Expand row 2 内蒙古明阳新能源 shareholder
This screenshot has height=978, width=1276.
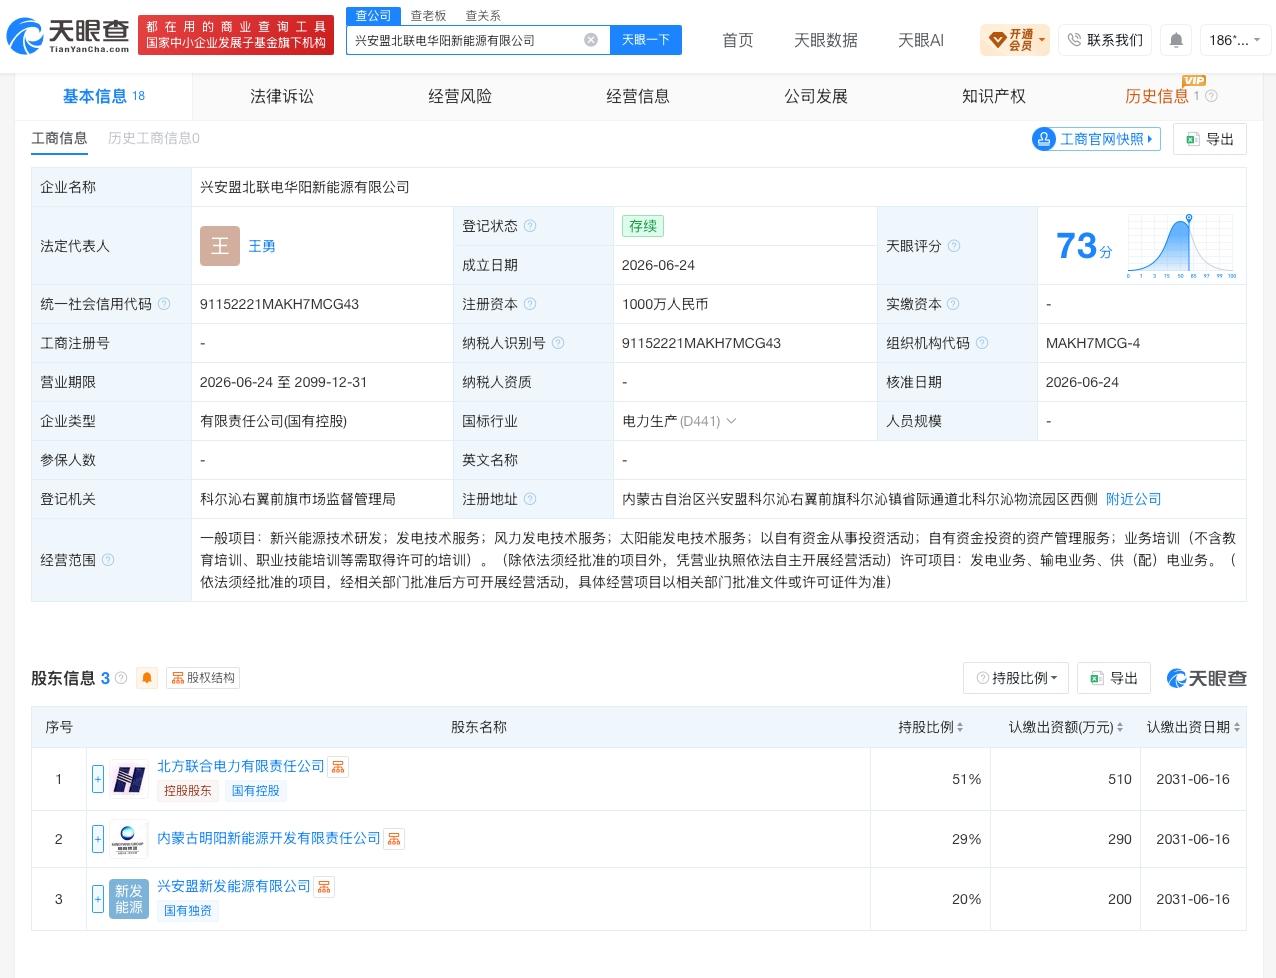click(x=98, y=839)
